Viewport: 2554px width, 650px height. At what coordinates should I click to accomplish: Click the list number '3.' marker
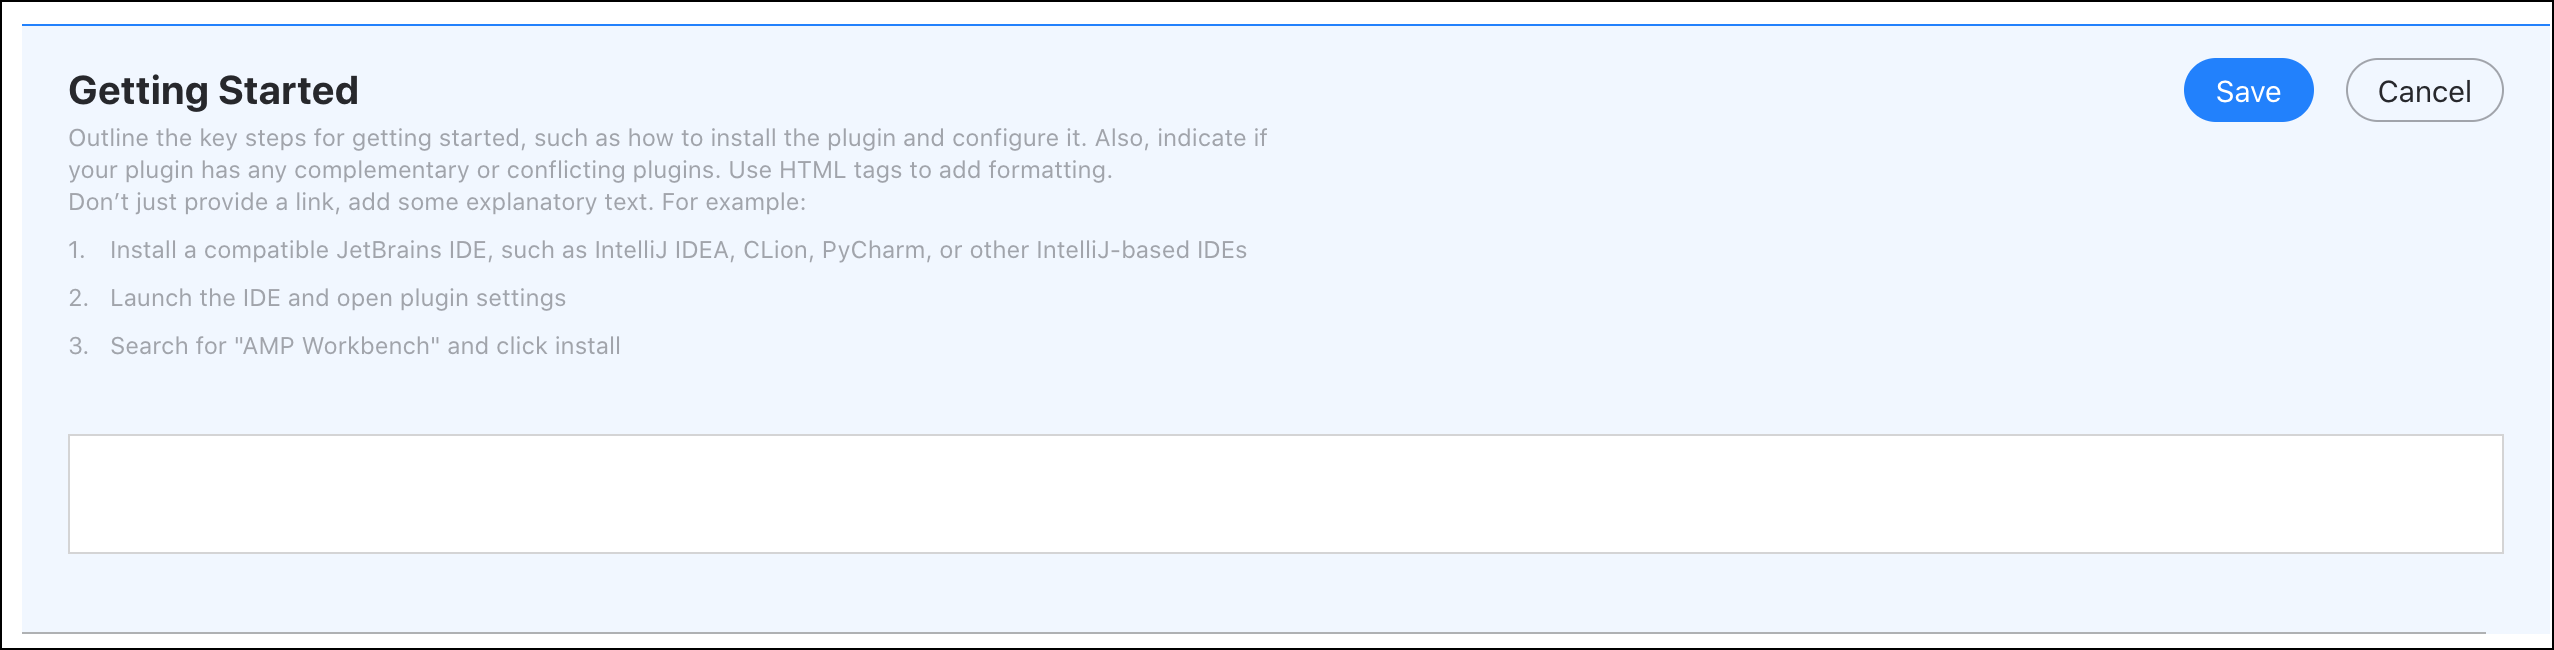pyautogui.click(x=78, y=346)
